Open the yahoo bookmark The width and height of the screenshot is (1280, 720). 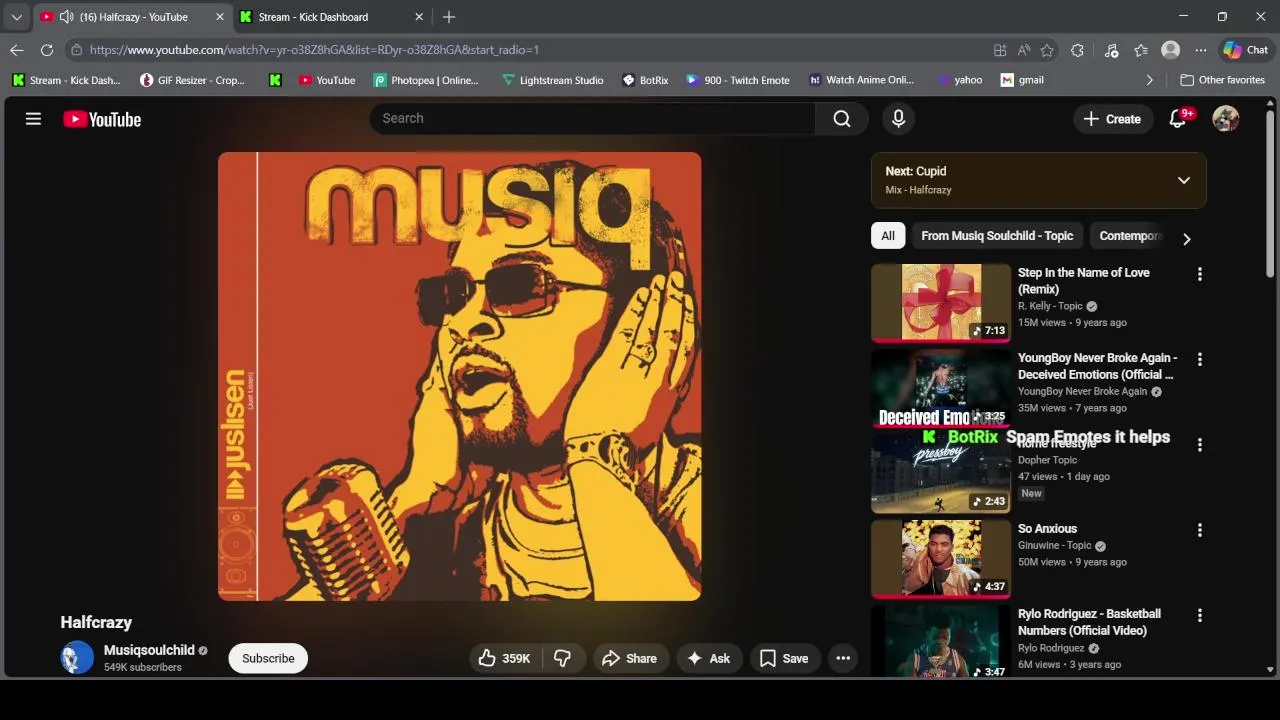pyautogui.click(x=959, y=80)
